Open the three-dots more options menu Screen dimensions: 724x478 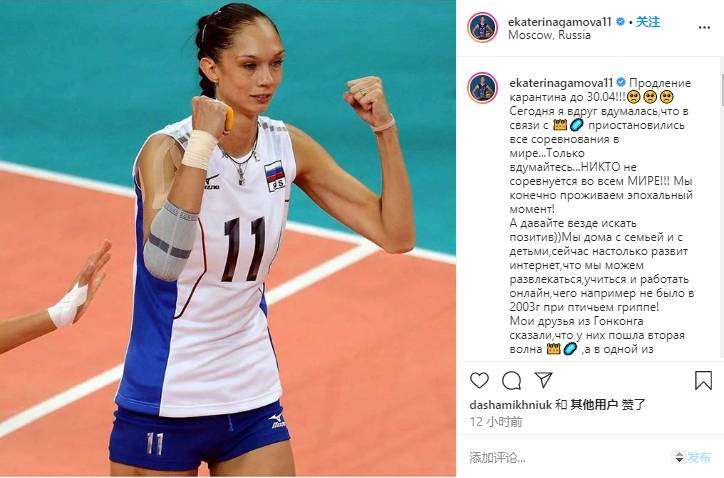[704, 28]
